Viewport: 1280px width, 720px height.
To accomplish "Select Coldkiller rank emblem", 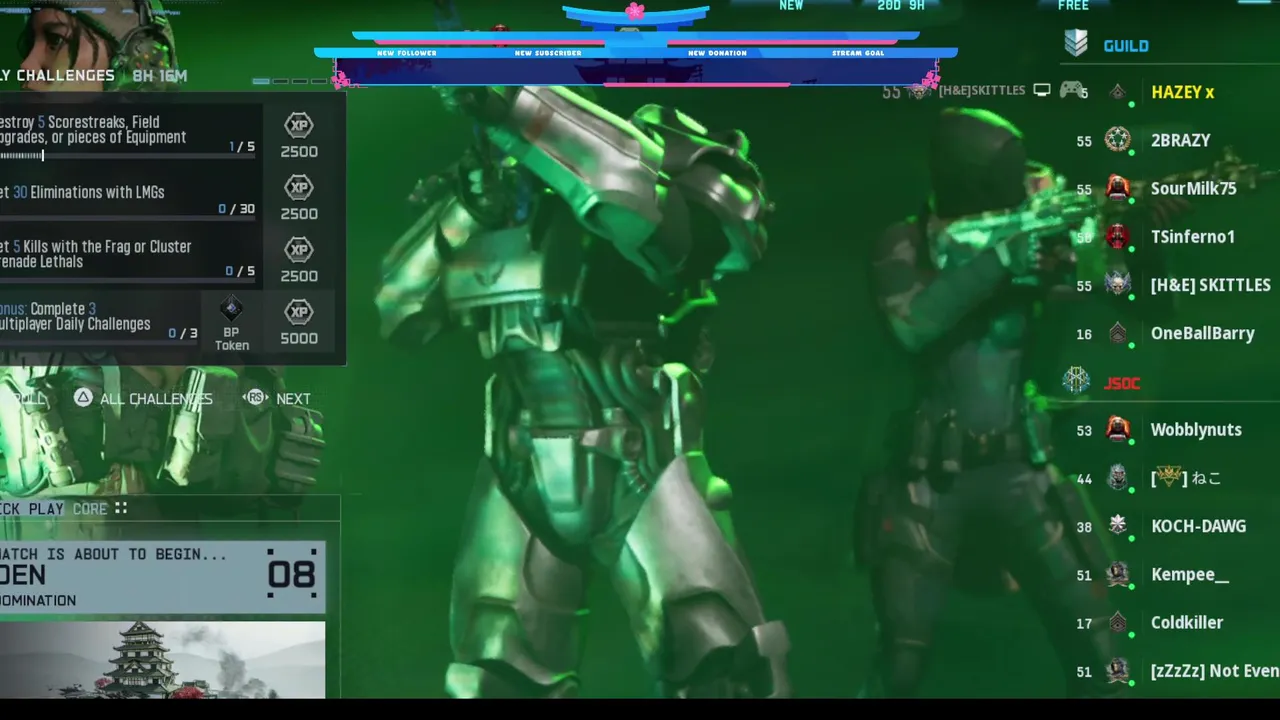I will 1118,622.
